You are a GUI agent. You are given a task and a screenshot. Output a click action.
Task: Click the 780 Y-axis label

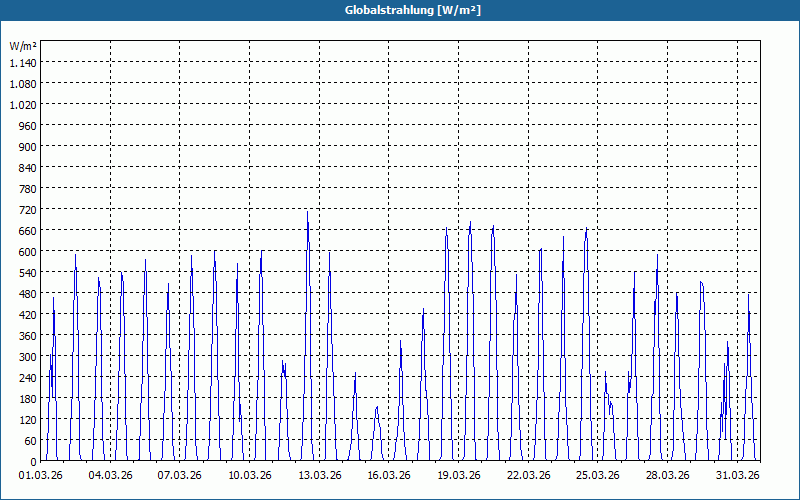[x=28, y=189]
